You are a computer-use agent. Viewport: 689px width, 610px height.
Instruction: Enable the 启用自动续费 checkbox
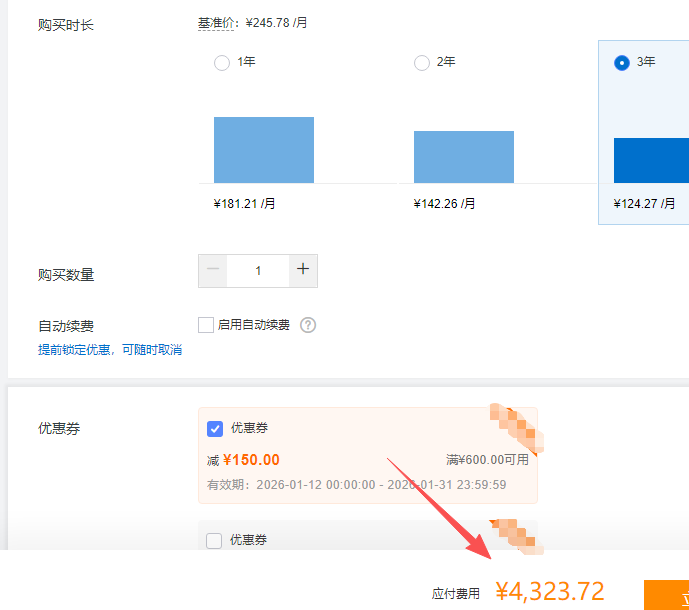206,325
